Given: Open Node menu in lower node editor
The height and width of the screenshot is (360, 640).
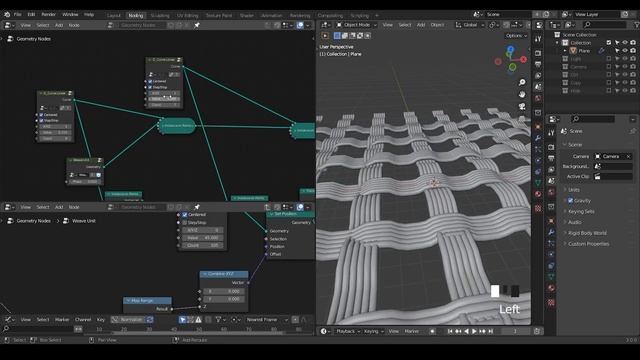Looking at the screenshot, I should (x=74, y=207).
